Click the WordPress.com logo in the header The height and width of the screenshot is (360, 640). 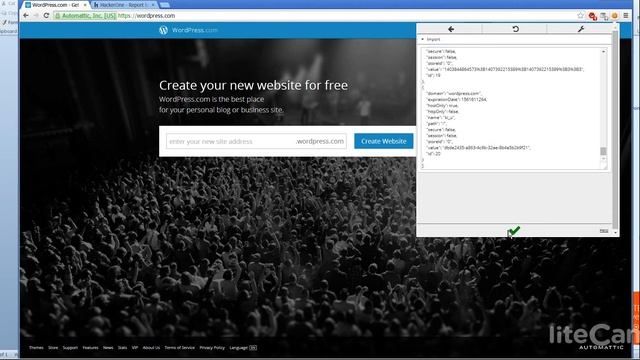[x=188, y=30]
